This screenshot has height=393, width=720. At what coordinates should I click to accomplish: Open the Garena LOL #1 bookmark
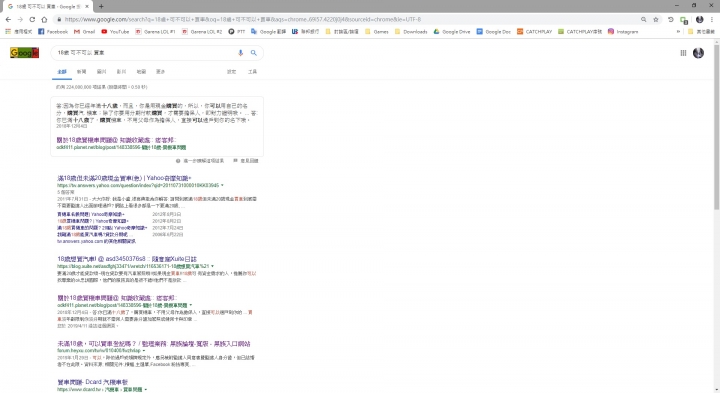[x=155, y=32]
